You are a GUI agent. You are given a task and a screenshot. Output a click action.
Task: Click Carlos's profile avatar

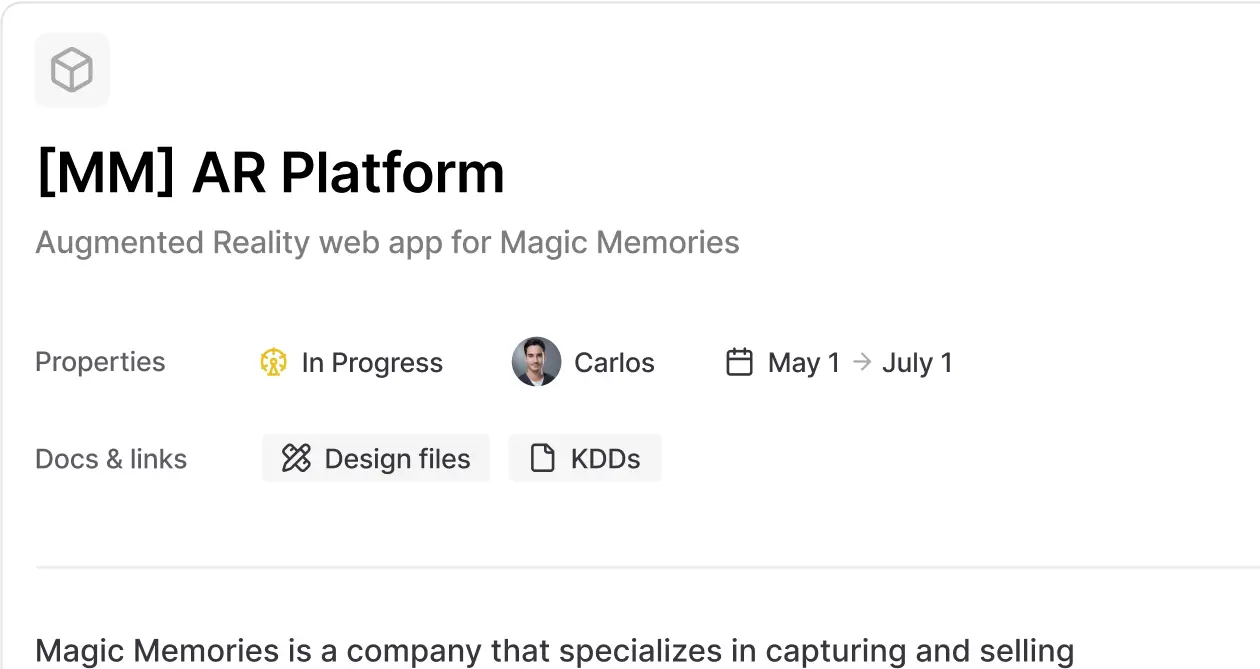coord(536,362)
